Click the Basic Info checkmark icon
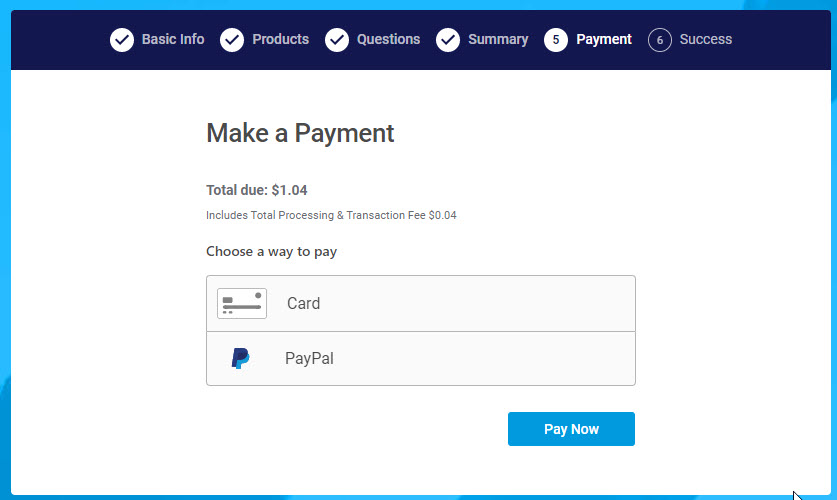 pos(122,40)
